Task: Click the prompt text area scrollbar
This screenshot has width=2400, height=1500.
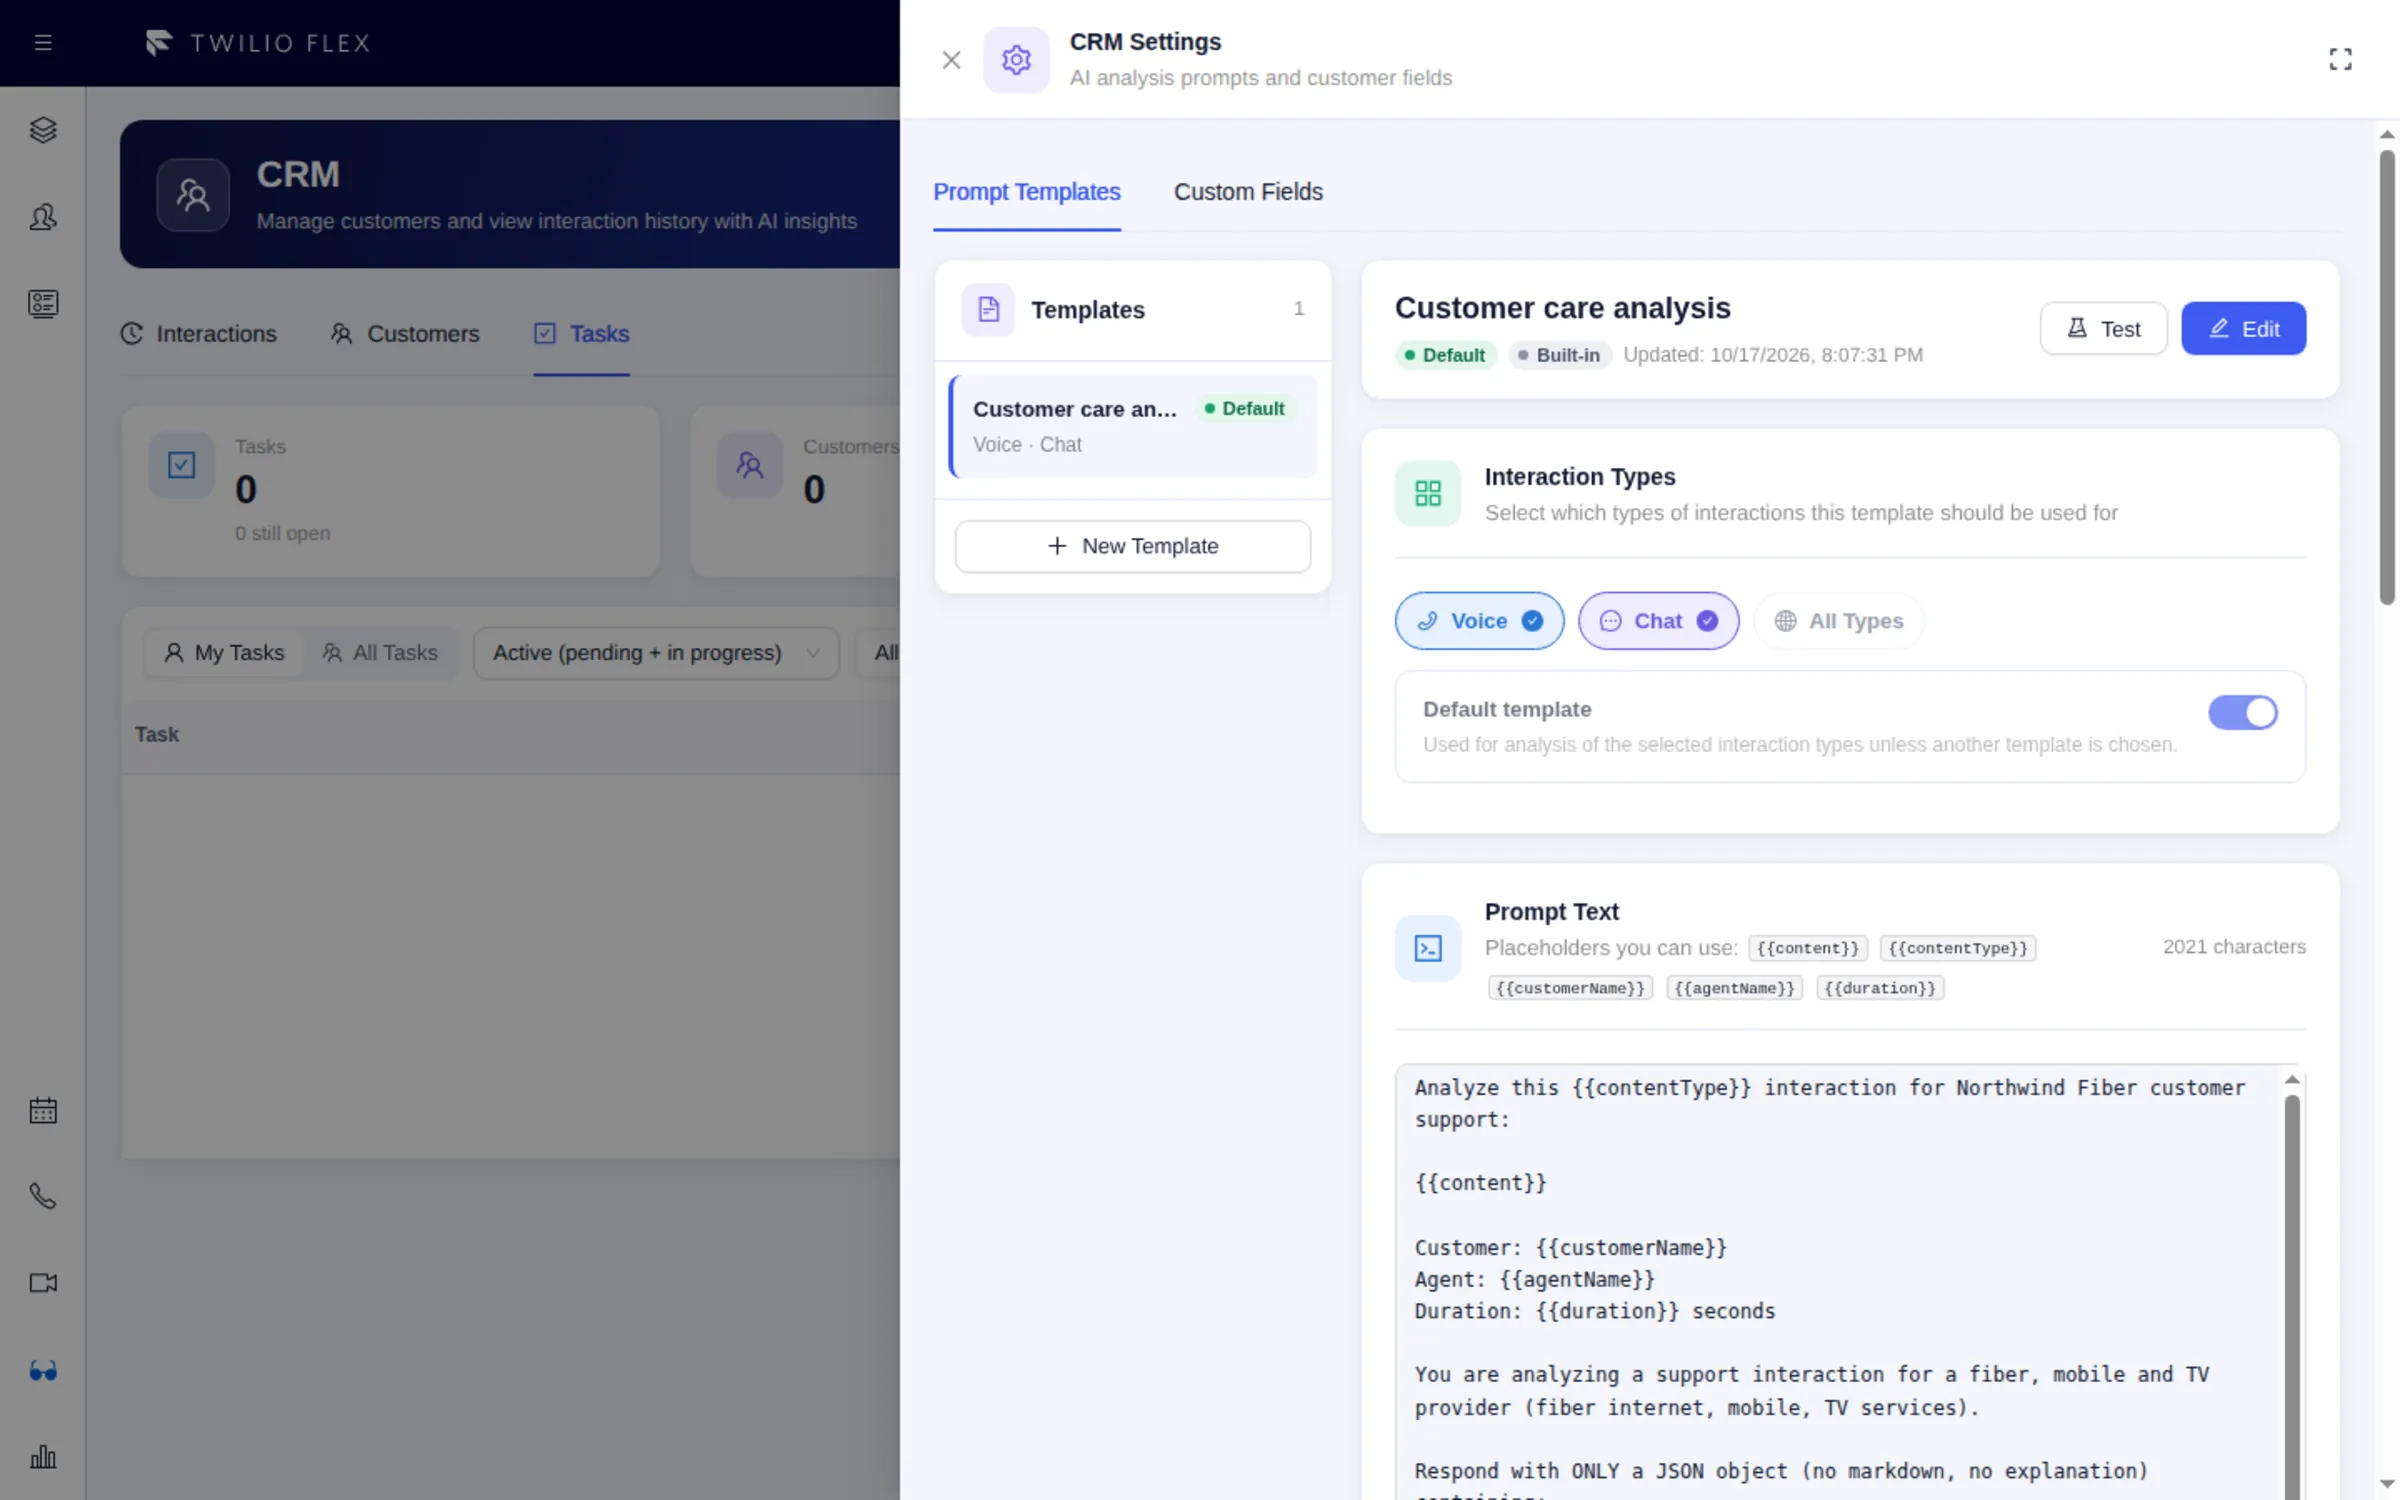Action: (x=2292, y=1296)
